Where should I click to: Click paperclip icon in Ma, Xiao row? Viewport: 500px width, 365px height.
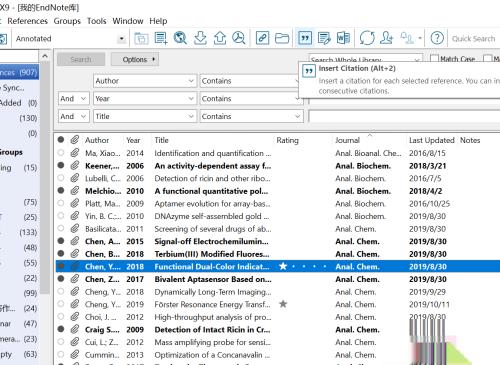tap(75, 153)
